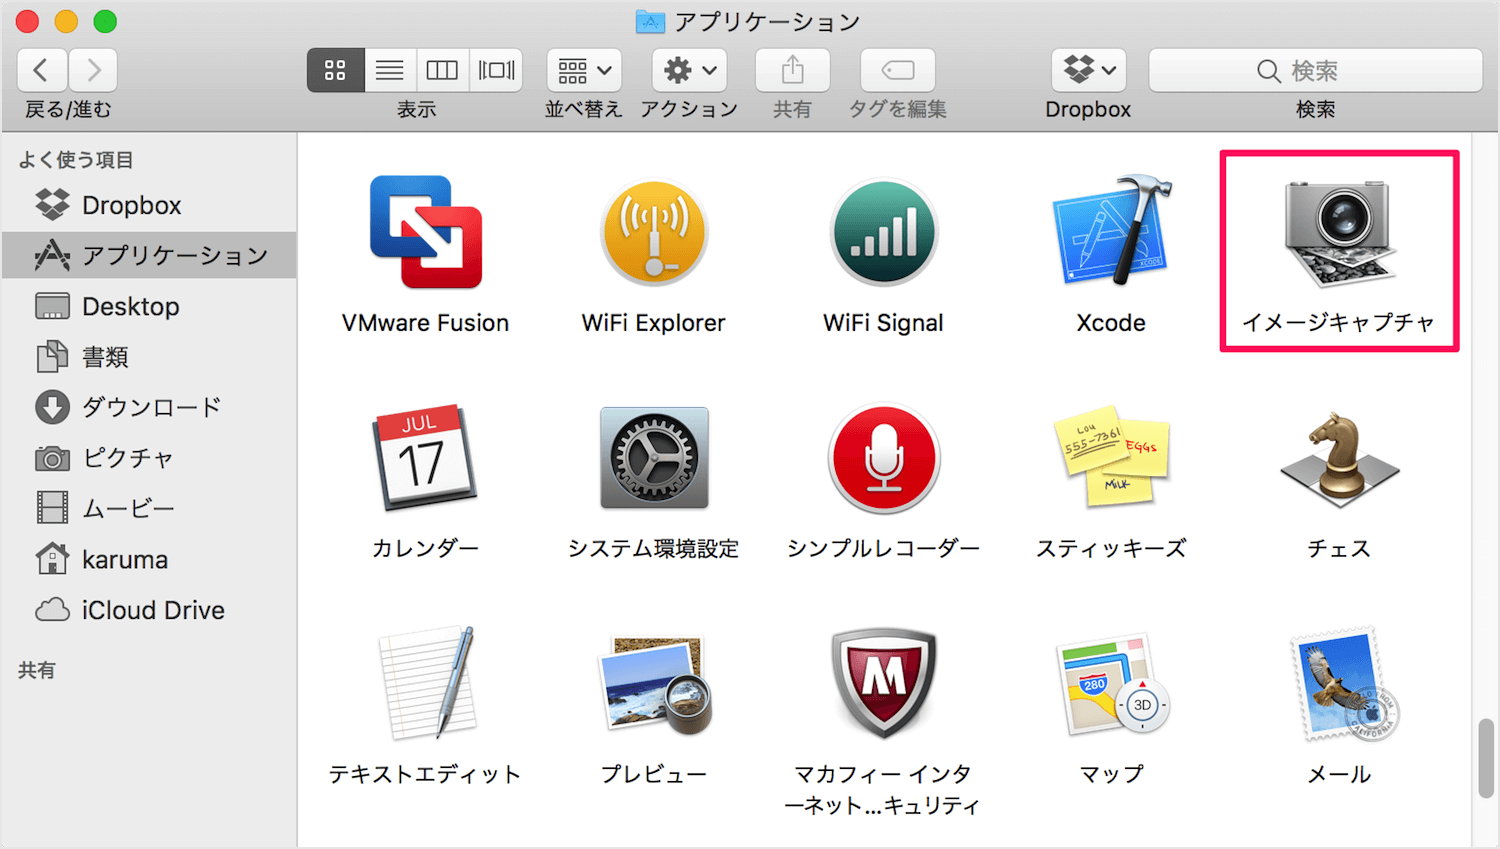Click the スティッキーズ label text
Screen dimensions: 1500x849
[x=1111, y=548]
